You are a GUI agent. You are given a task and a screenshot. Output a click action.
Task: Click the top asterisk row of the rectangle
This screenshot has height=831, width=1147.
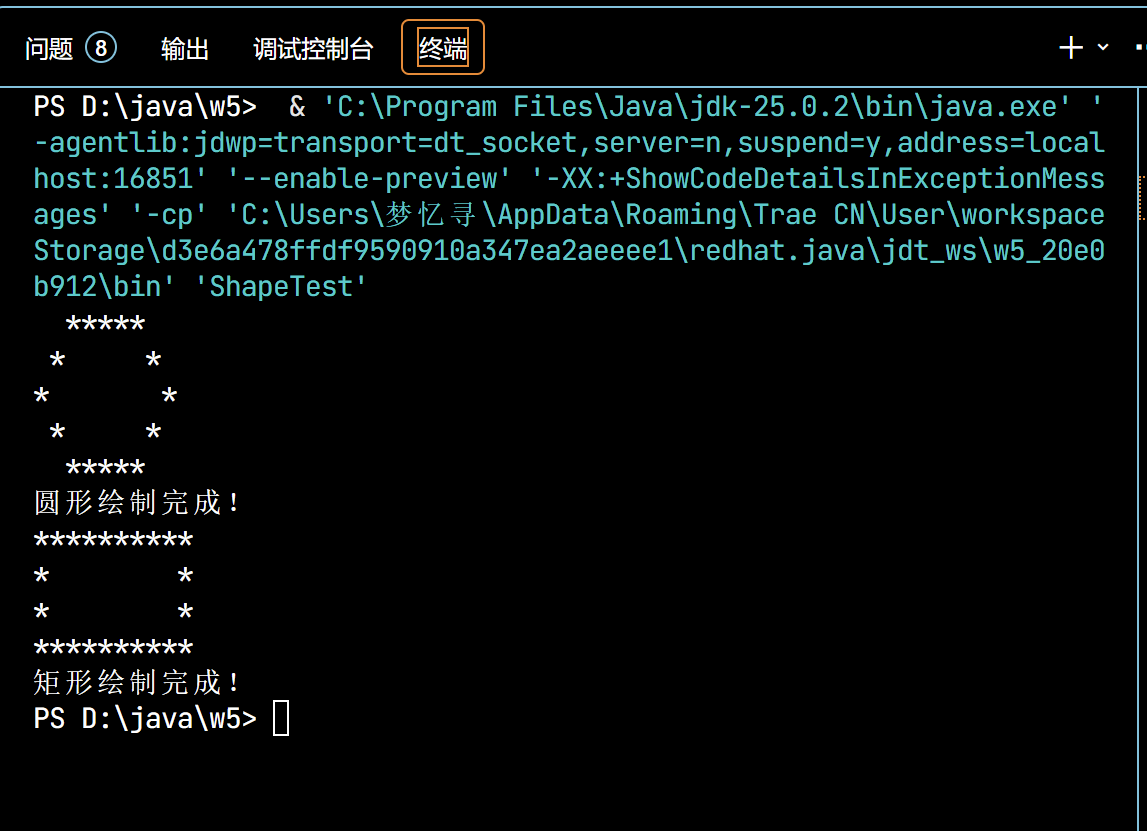pos(113,541)
